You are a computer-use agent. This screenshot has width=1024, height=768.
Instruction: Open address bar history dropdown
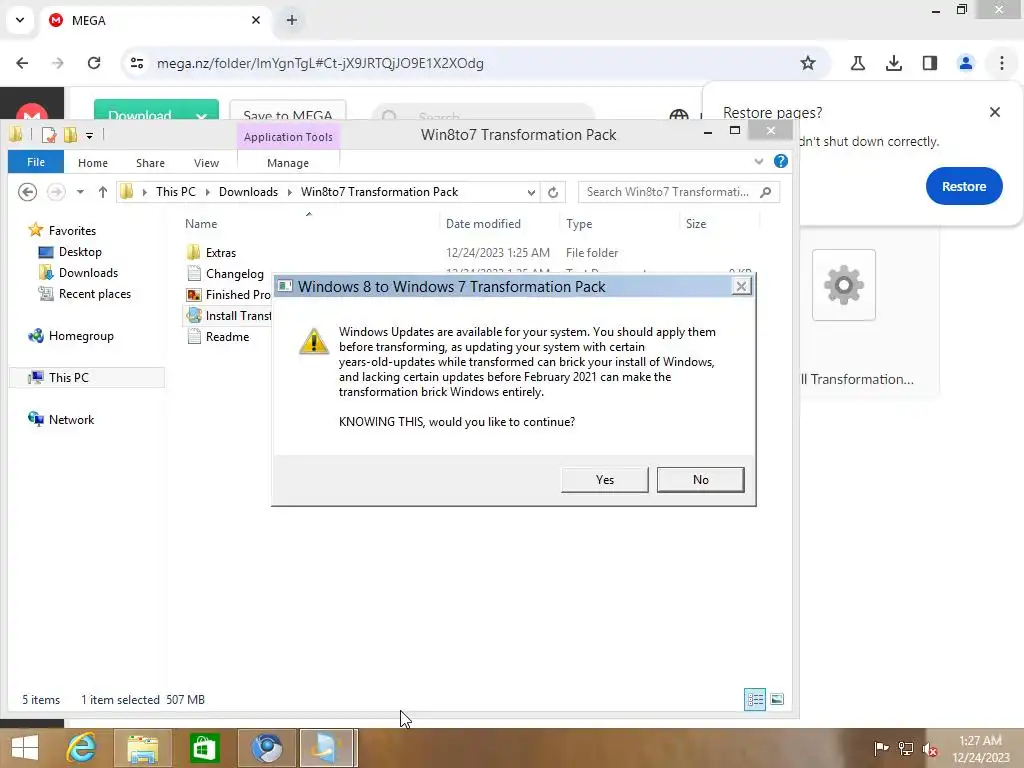pyautogui.click(x=531, y=192)
